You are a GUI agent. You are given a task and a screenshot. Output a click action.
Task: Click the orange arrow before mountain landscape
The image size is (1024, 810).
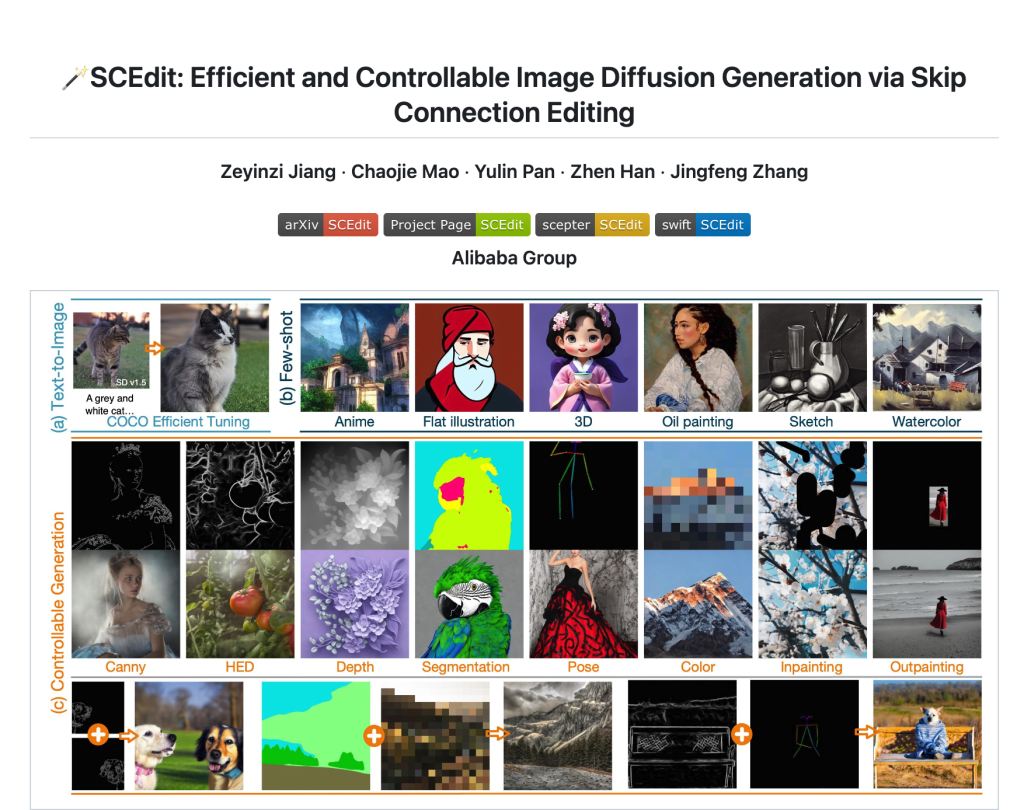[498, 734]
